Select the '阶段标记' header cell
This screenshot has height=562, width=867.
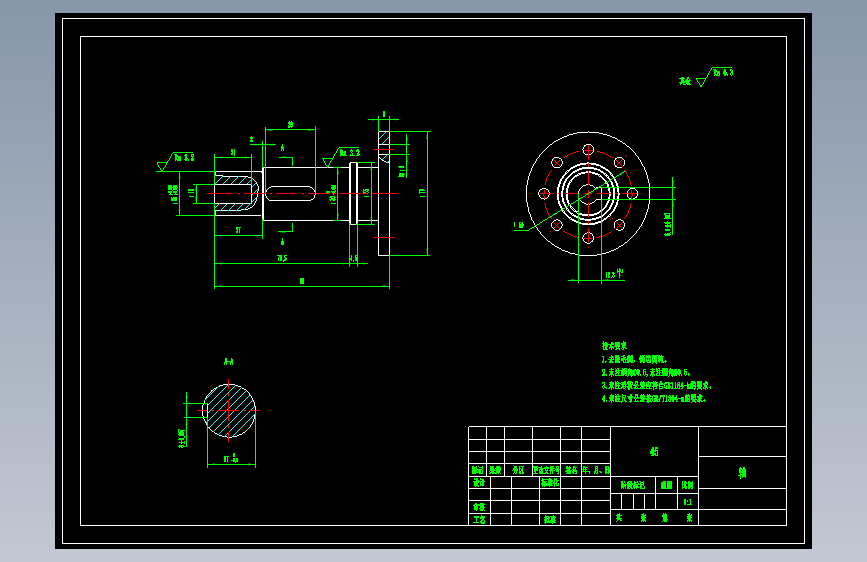(633, 485)
